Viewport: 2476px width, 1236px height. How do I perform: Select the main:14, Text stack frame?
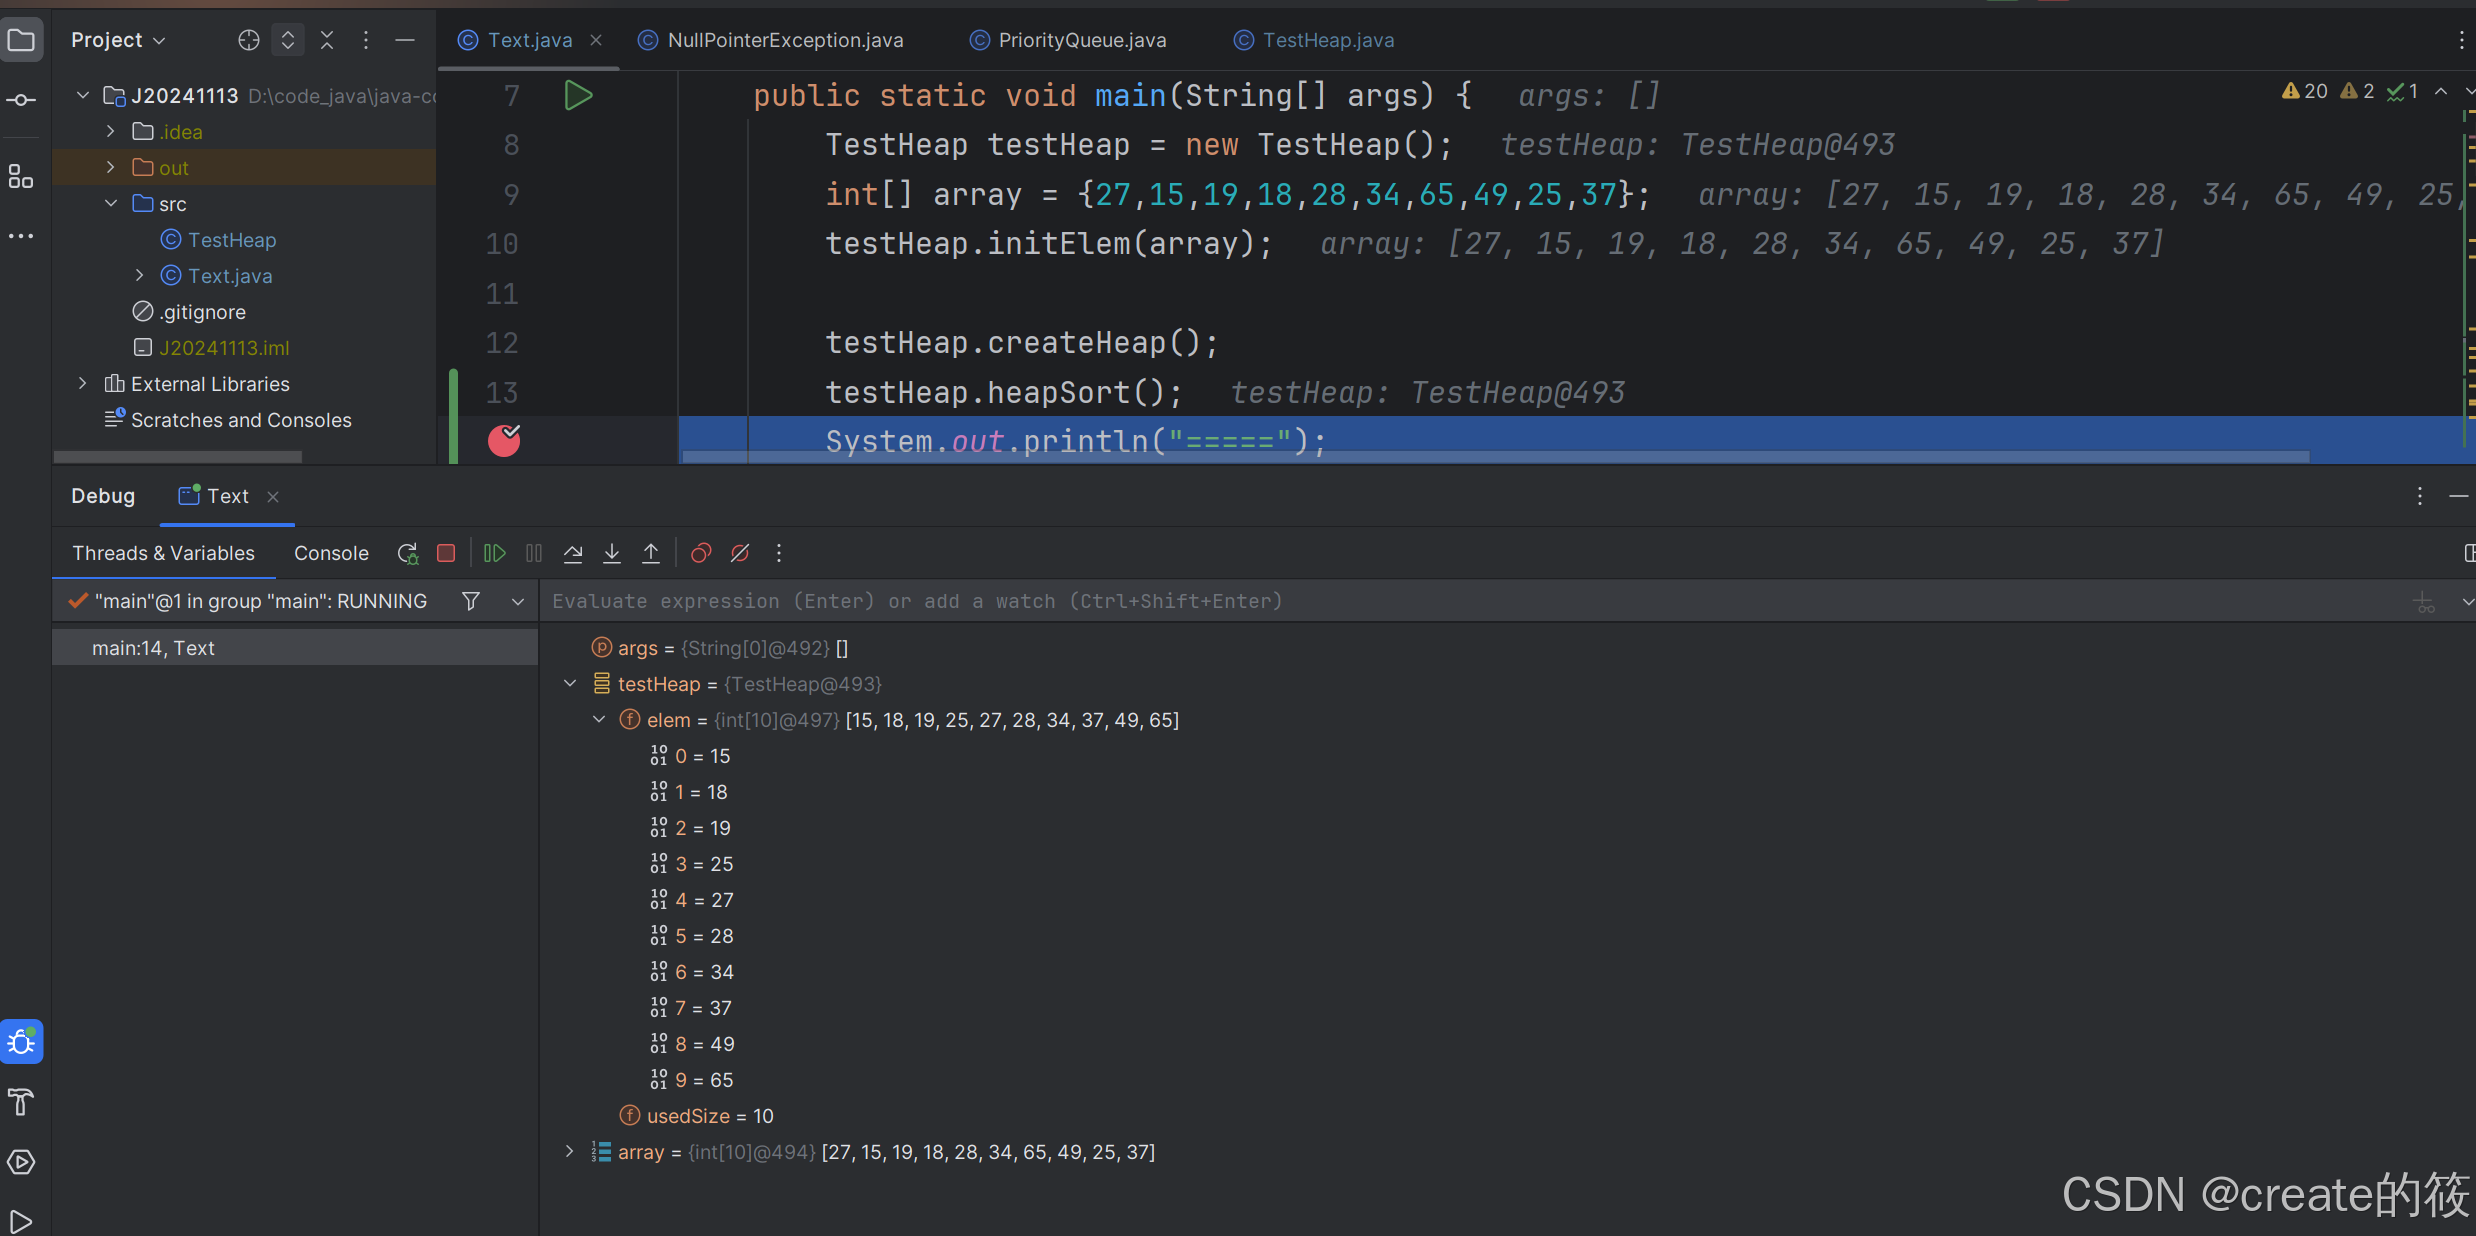point(153,648)
